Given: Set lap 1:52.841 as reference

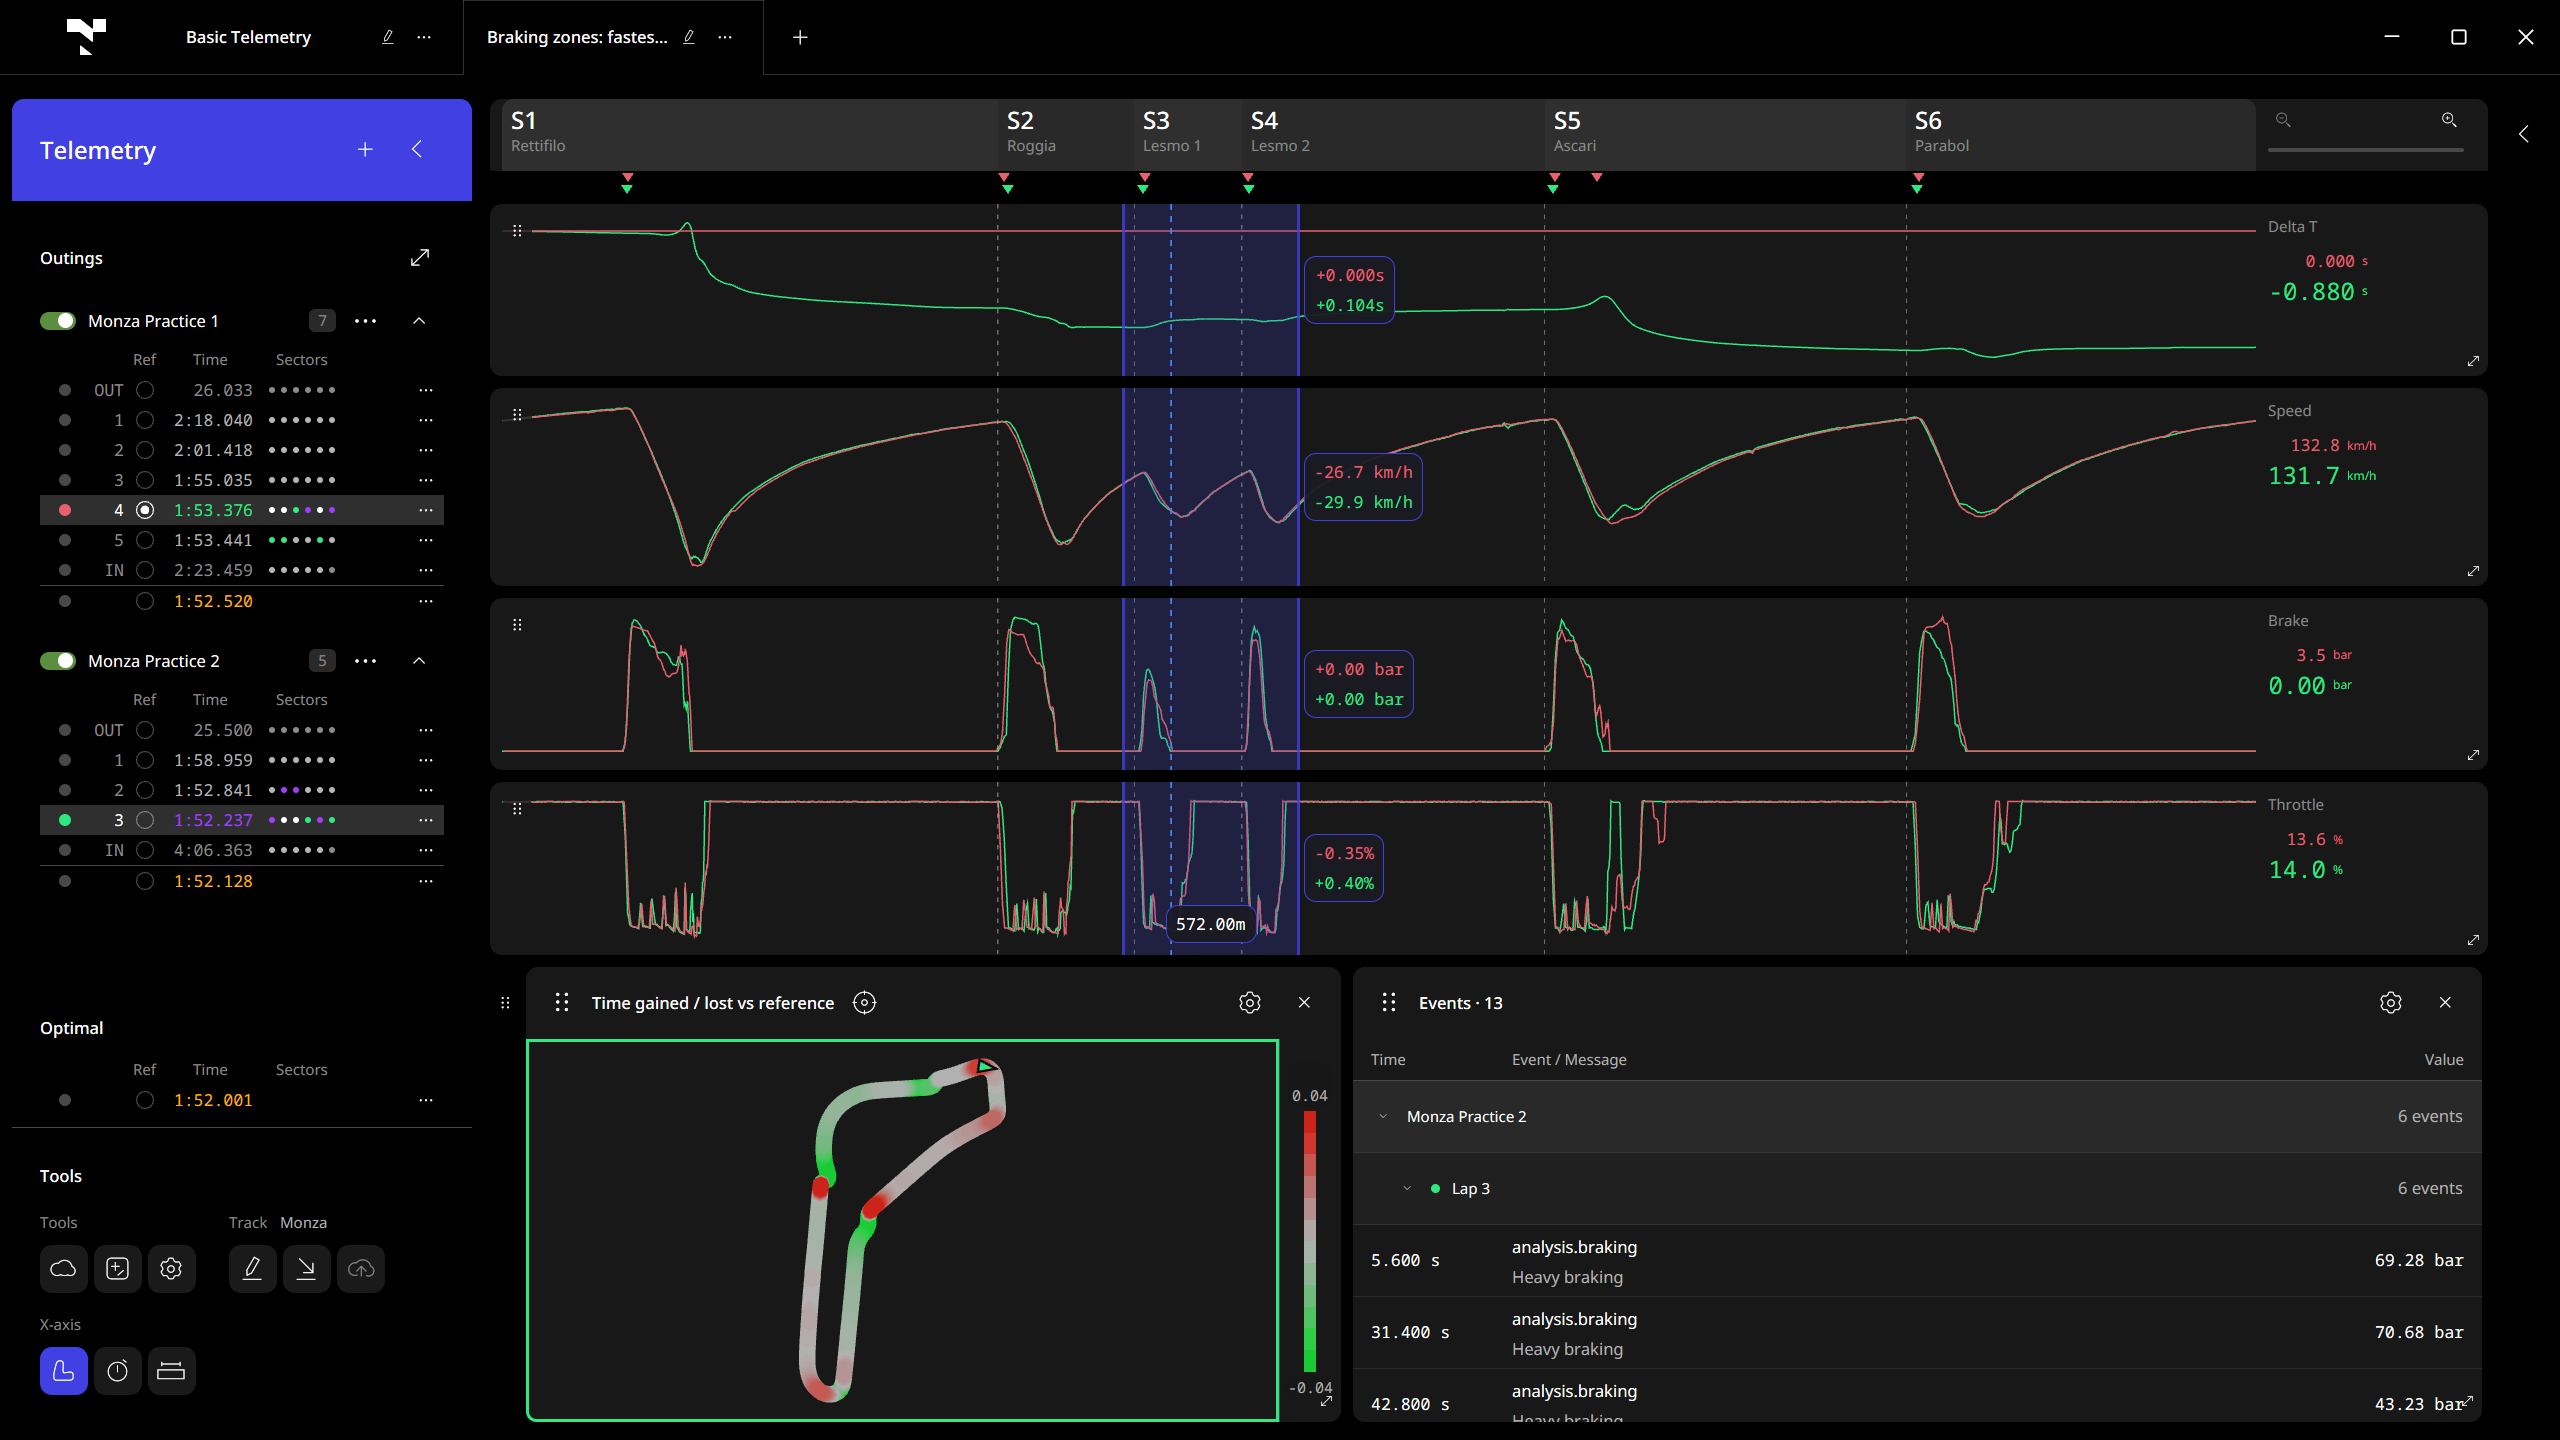Looking at the screenshot, I should (x=145, y=790).
